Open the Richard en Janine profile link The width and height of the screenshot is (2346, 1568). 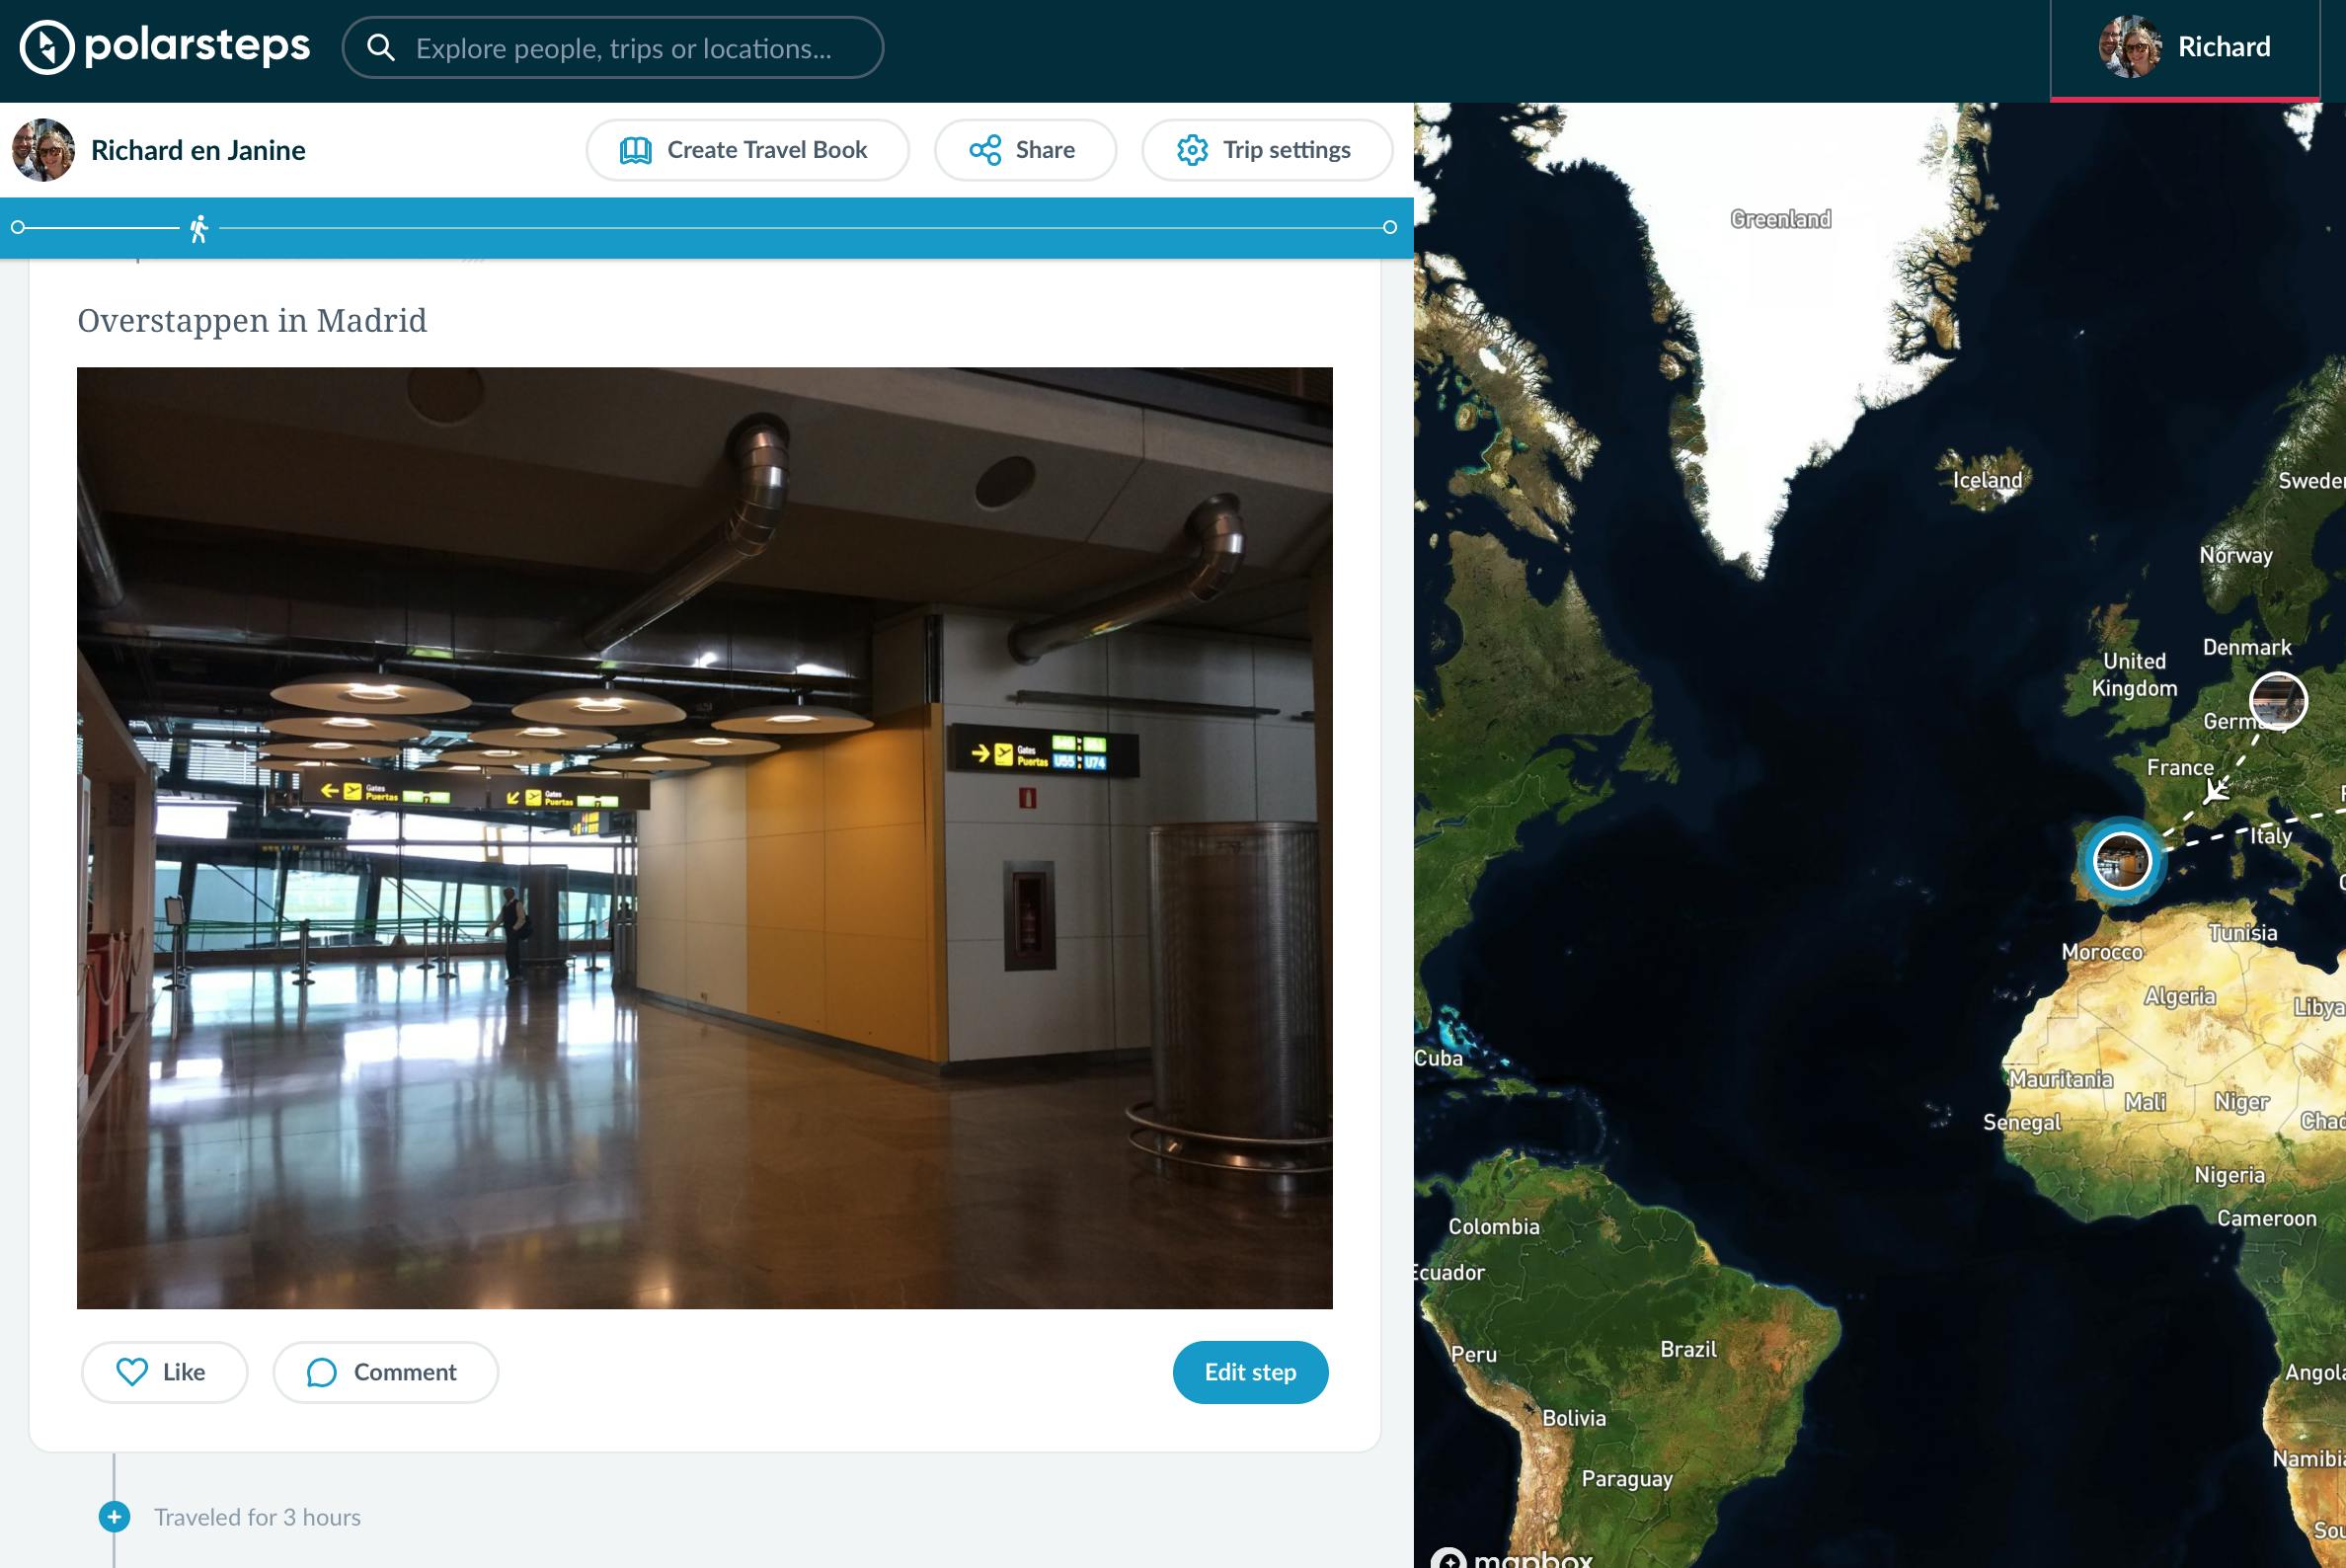coord(198,150)
